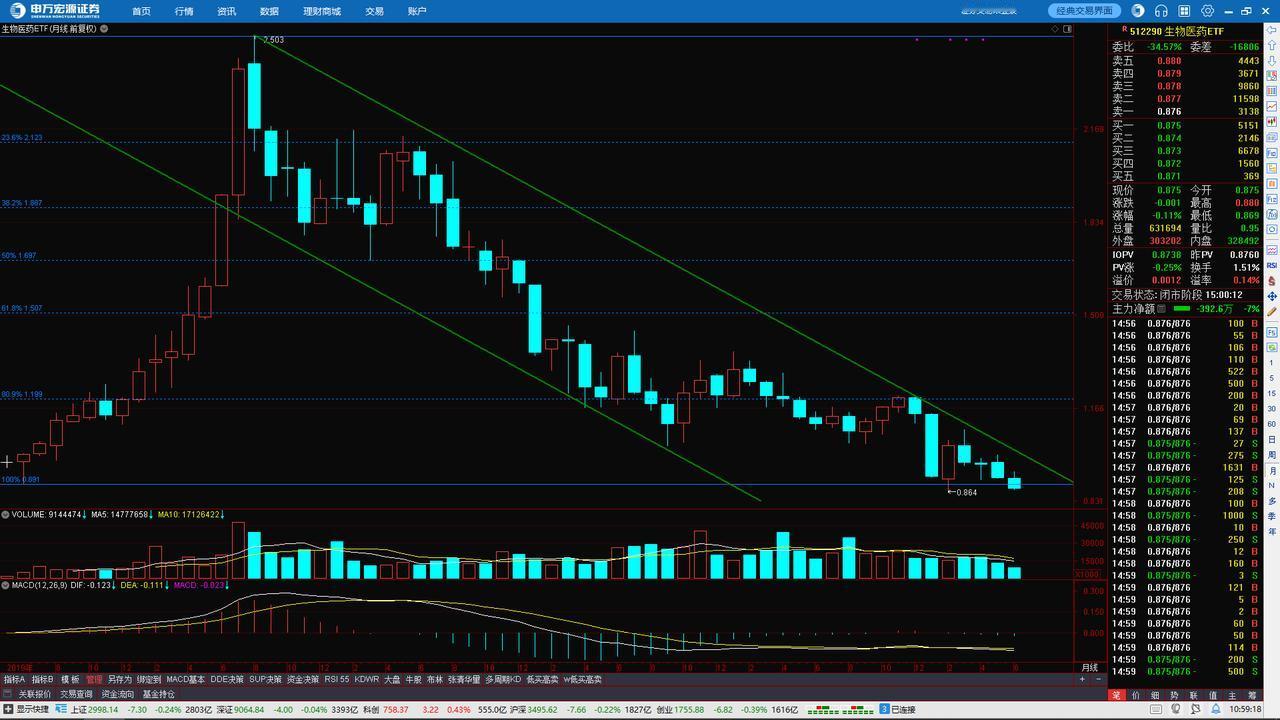Select the 指标B tab
Viewport: 1280px width, 720px height.
click(x=42, y=679)
